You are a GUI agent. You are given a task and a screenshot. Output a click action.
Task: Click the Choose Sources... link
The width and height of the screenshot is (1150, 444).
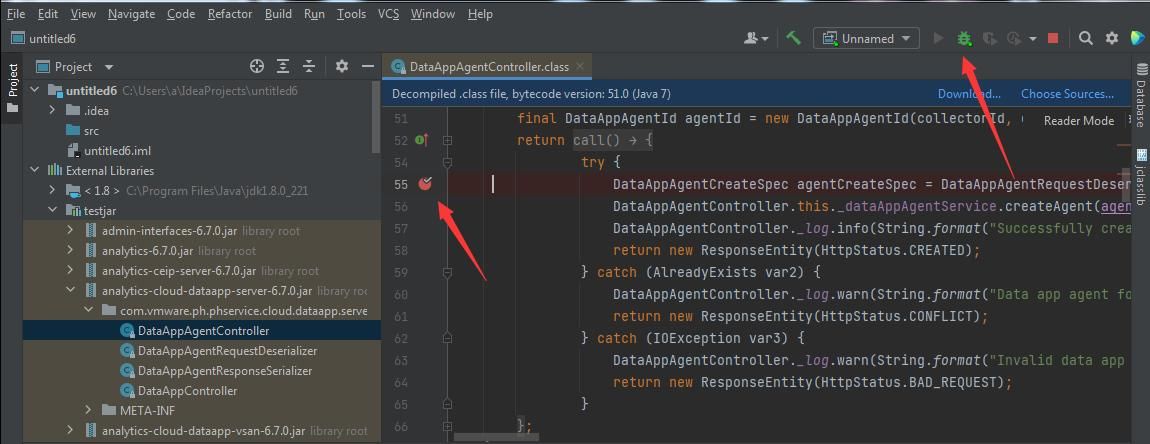(1067, 94)
